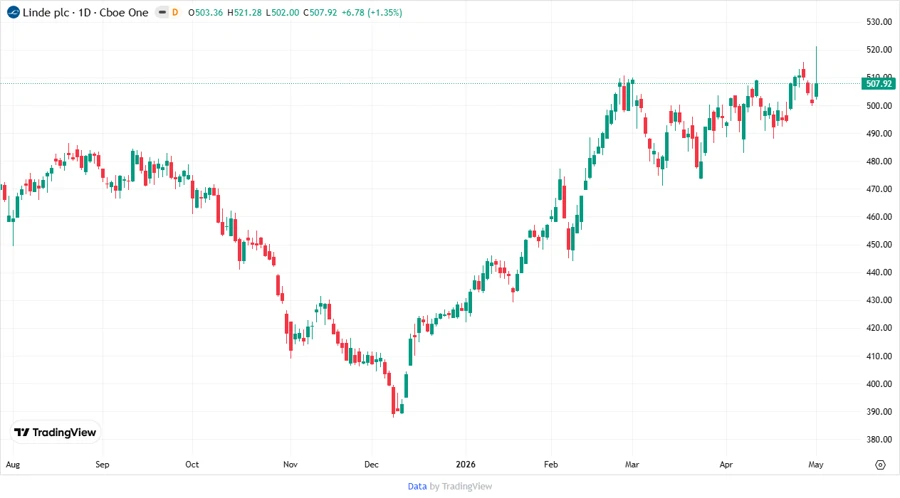Image resolution: width=900 pixels, height=498 pixels.
Task: Click the 480.00 price axis label
Action: (x=879, y=161)
